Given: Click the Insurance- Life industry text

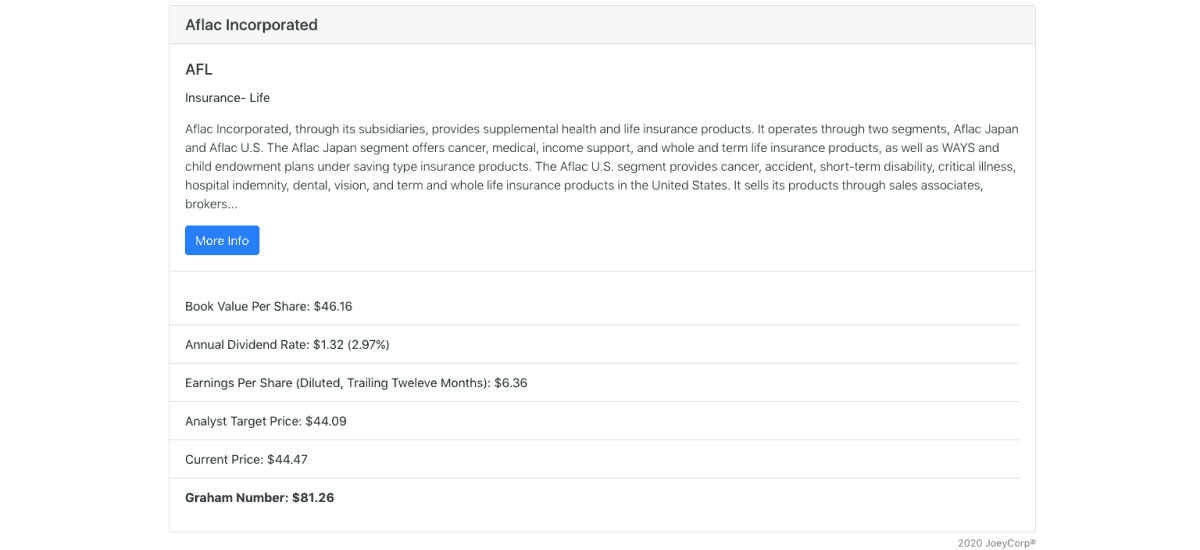Looking at the screenshot, I should pyautogui.click(x=227, y=98).
